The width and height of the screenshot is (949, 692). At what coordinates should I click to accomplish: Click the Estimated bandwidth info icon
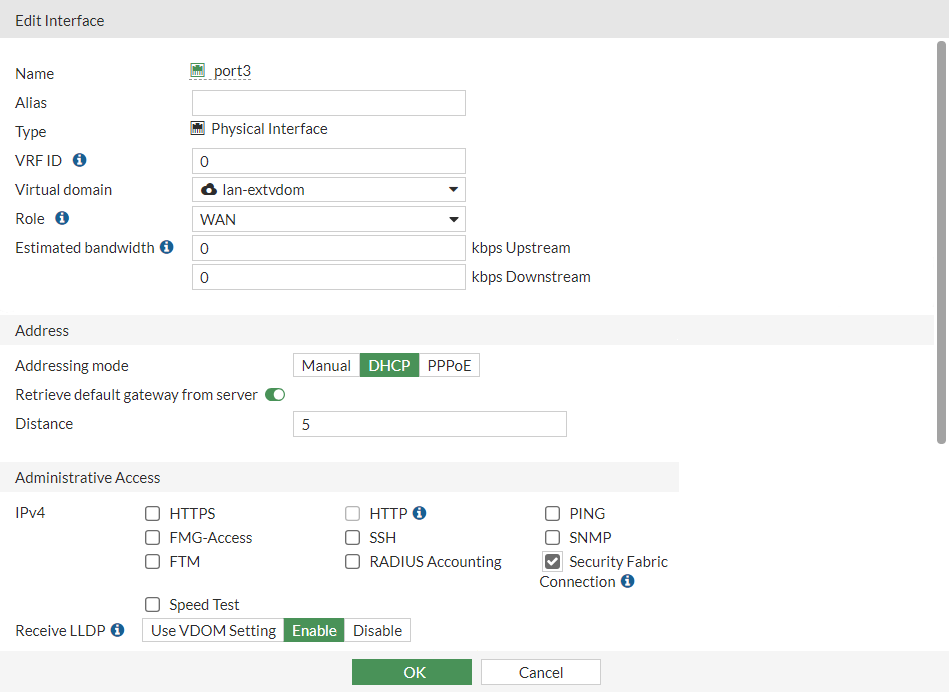click(x=167, y=247)
